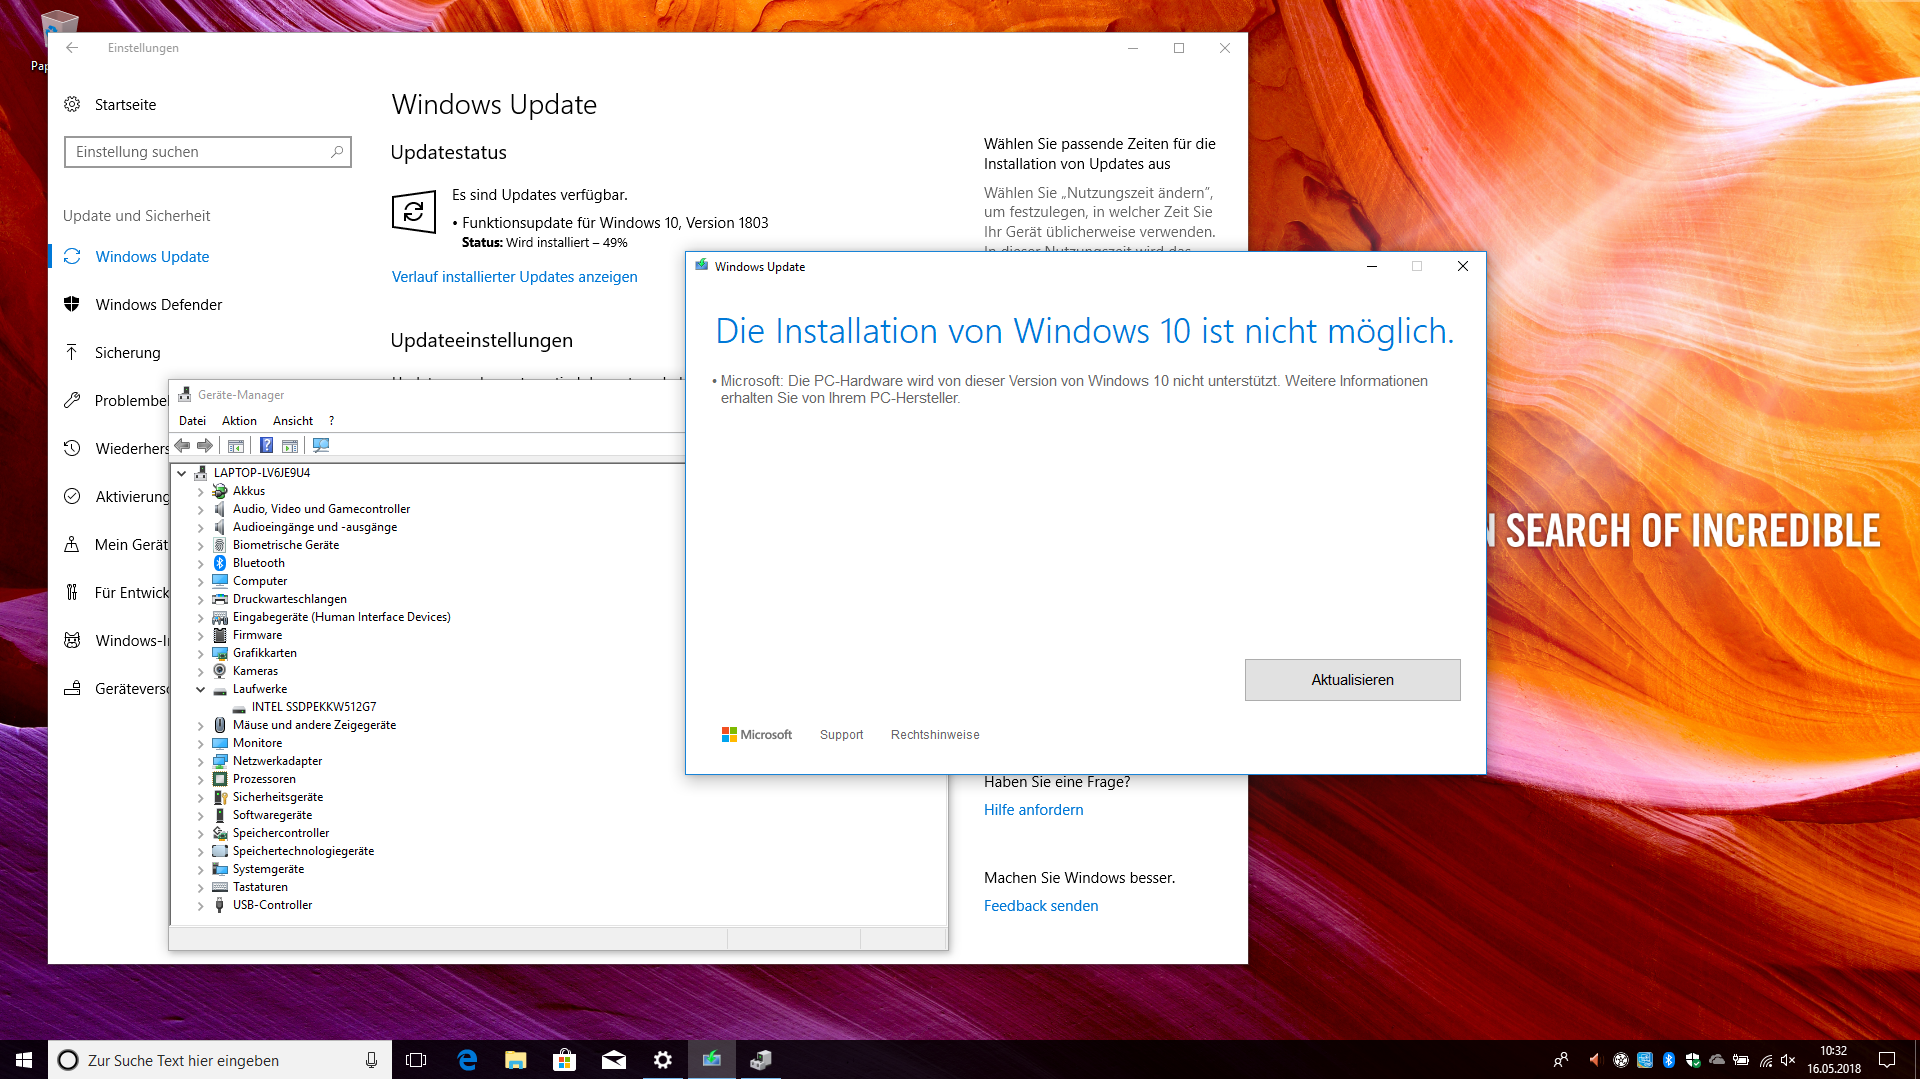Open the Rechtshinweise link
Screen dimensions: 1920x1079
935,735
